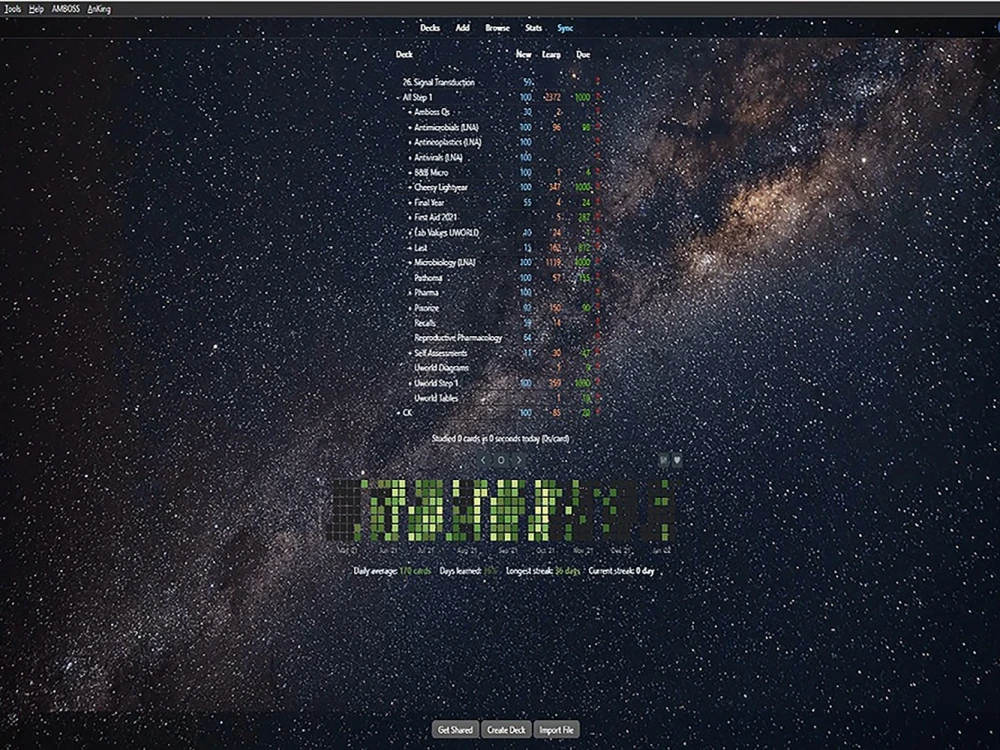Image resolution: width=1000 pixels, height=750 pixels.
Task: Expand the Pharma subdeck
Action: click(410, 293)
